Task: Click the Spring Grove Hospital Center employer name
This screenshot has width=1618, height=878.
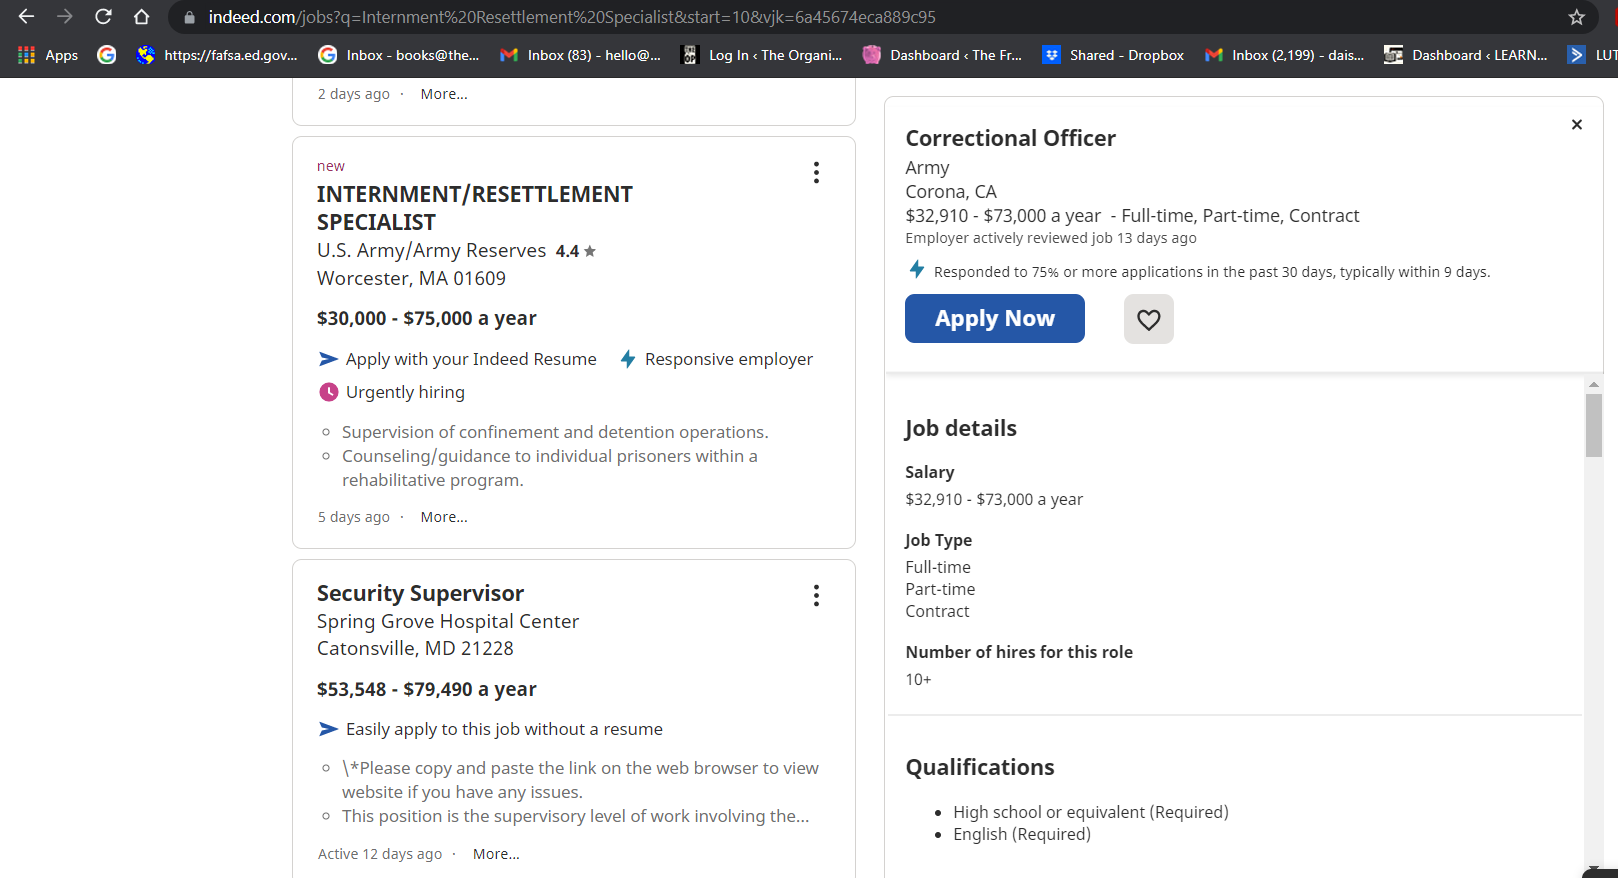Action: (448, 621)
